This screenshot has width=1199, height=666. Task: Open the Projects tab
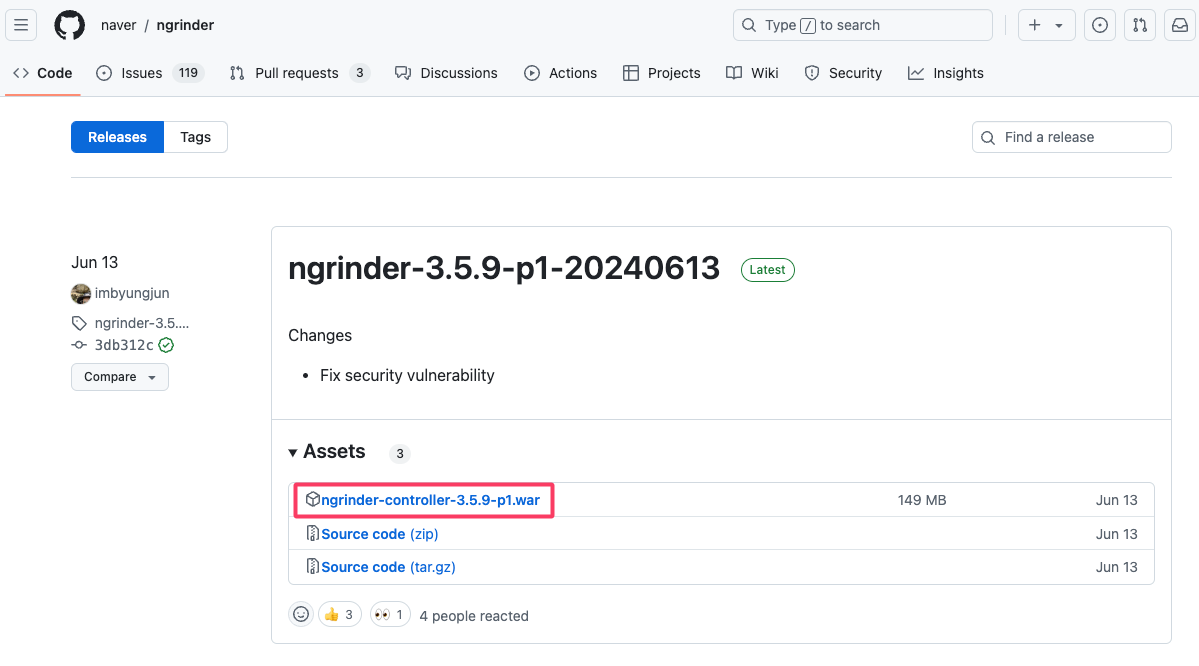(x=661, y=73)
